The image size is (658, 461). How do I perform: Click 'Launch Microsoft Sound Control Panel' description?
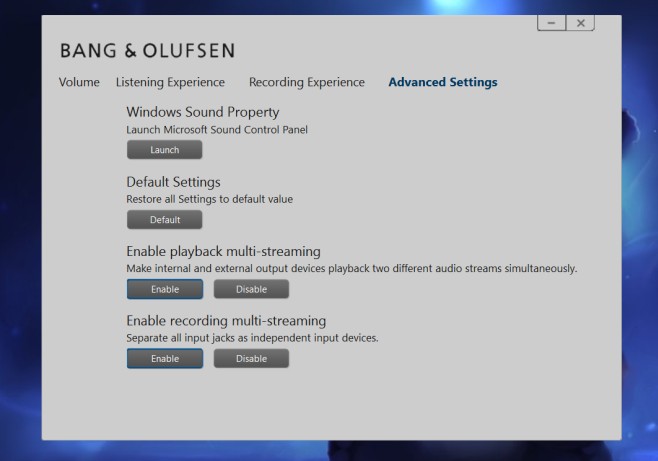click(217, 130)
